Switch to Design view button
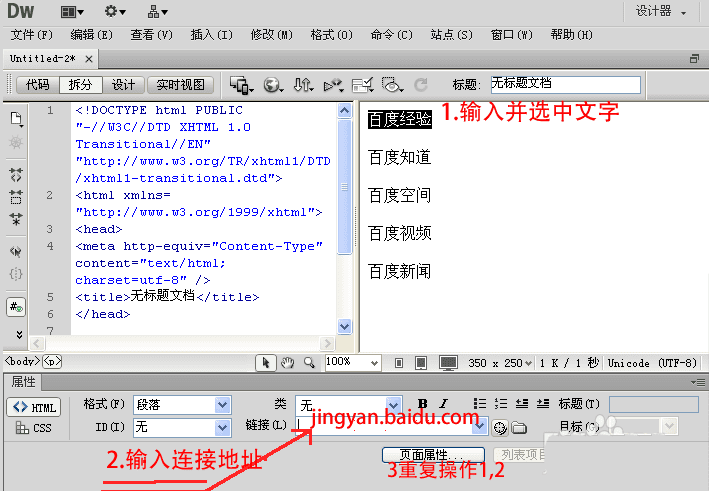Viewport: 709px width, 491px height. (123, 85)
